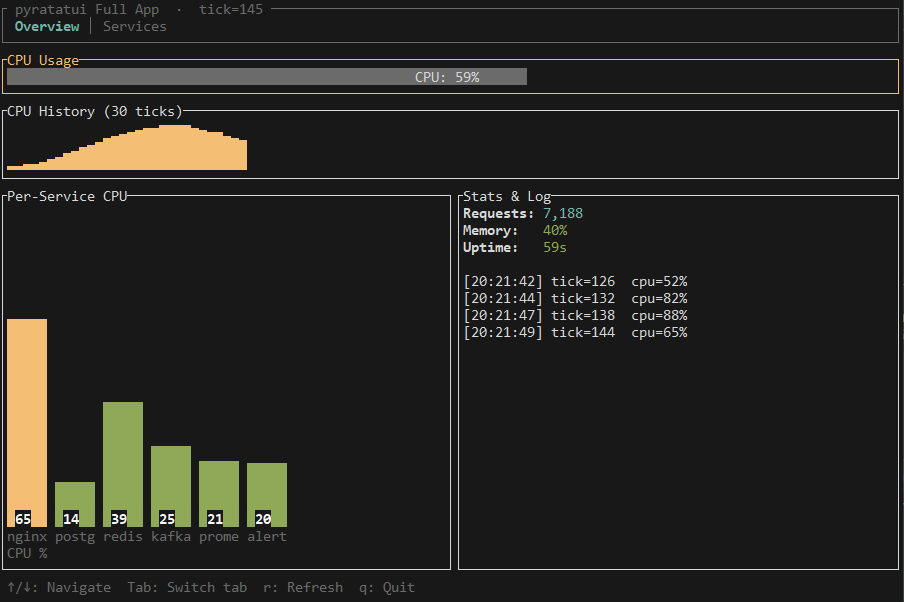
Task: Click 'Tab: Switch tab' footer hint
Action: coord(187,588)
